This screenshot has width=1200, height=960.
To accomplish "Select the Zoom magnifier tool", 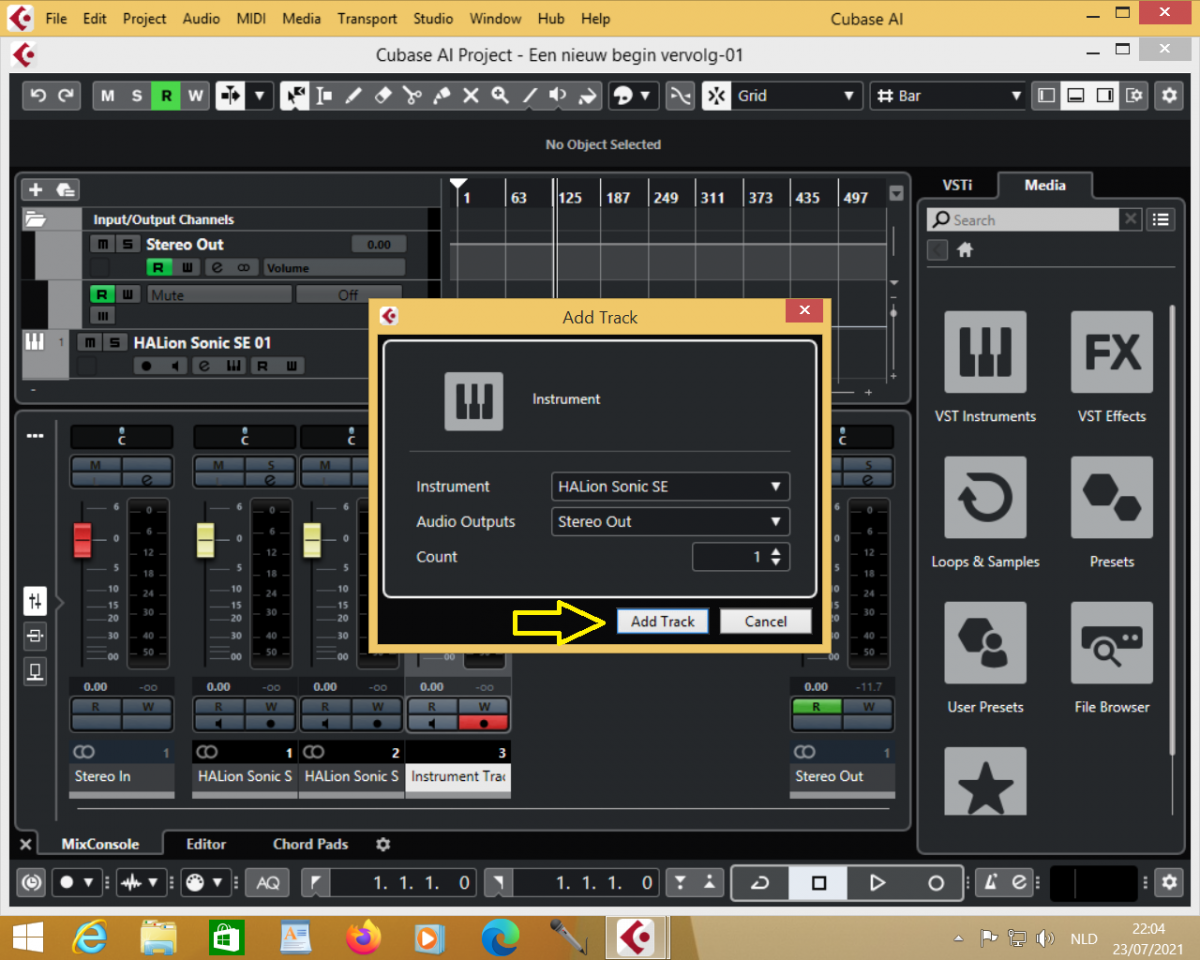I will point(500,96).
